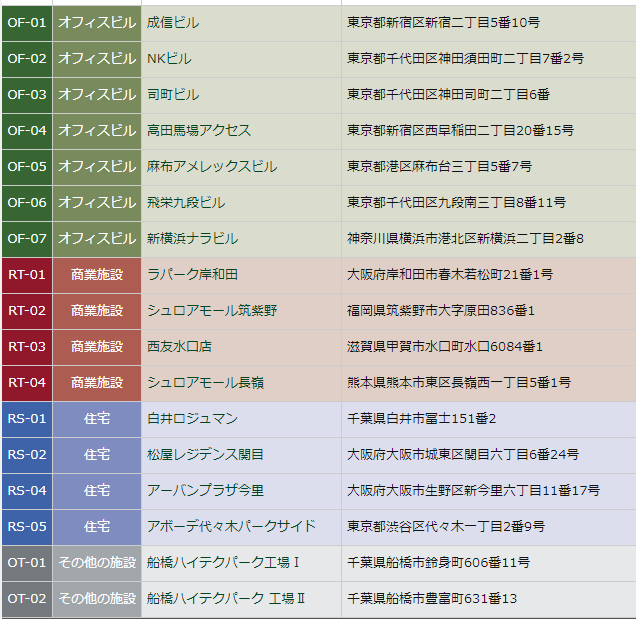Open the 新横浜ナラビル property name
Image resolution: width=636 pixels, height=619 pixels.
click(x=192, y=239)
